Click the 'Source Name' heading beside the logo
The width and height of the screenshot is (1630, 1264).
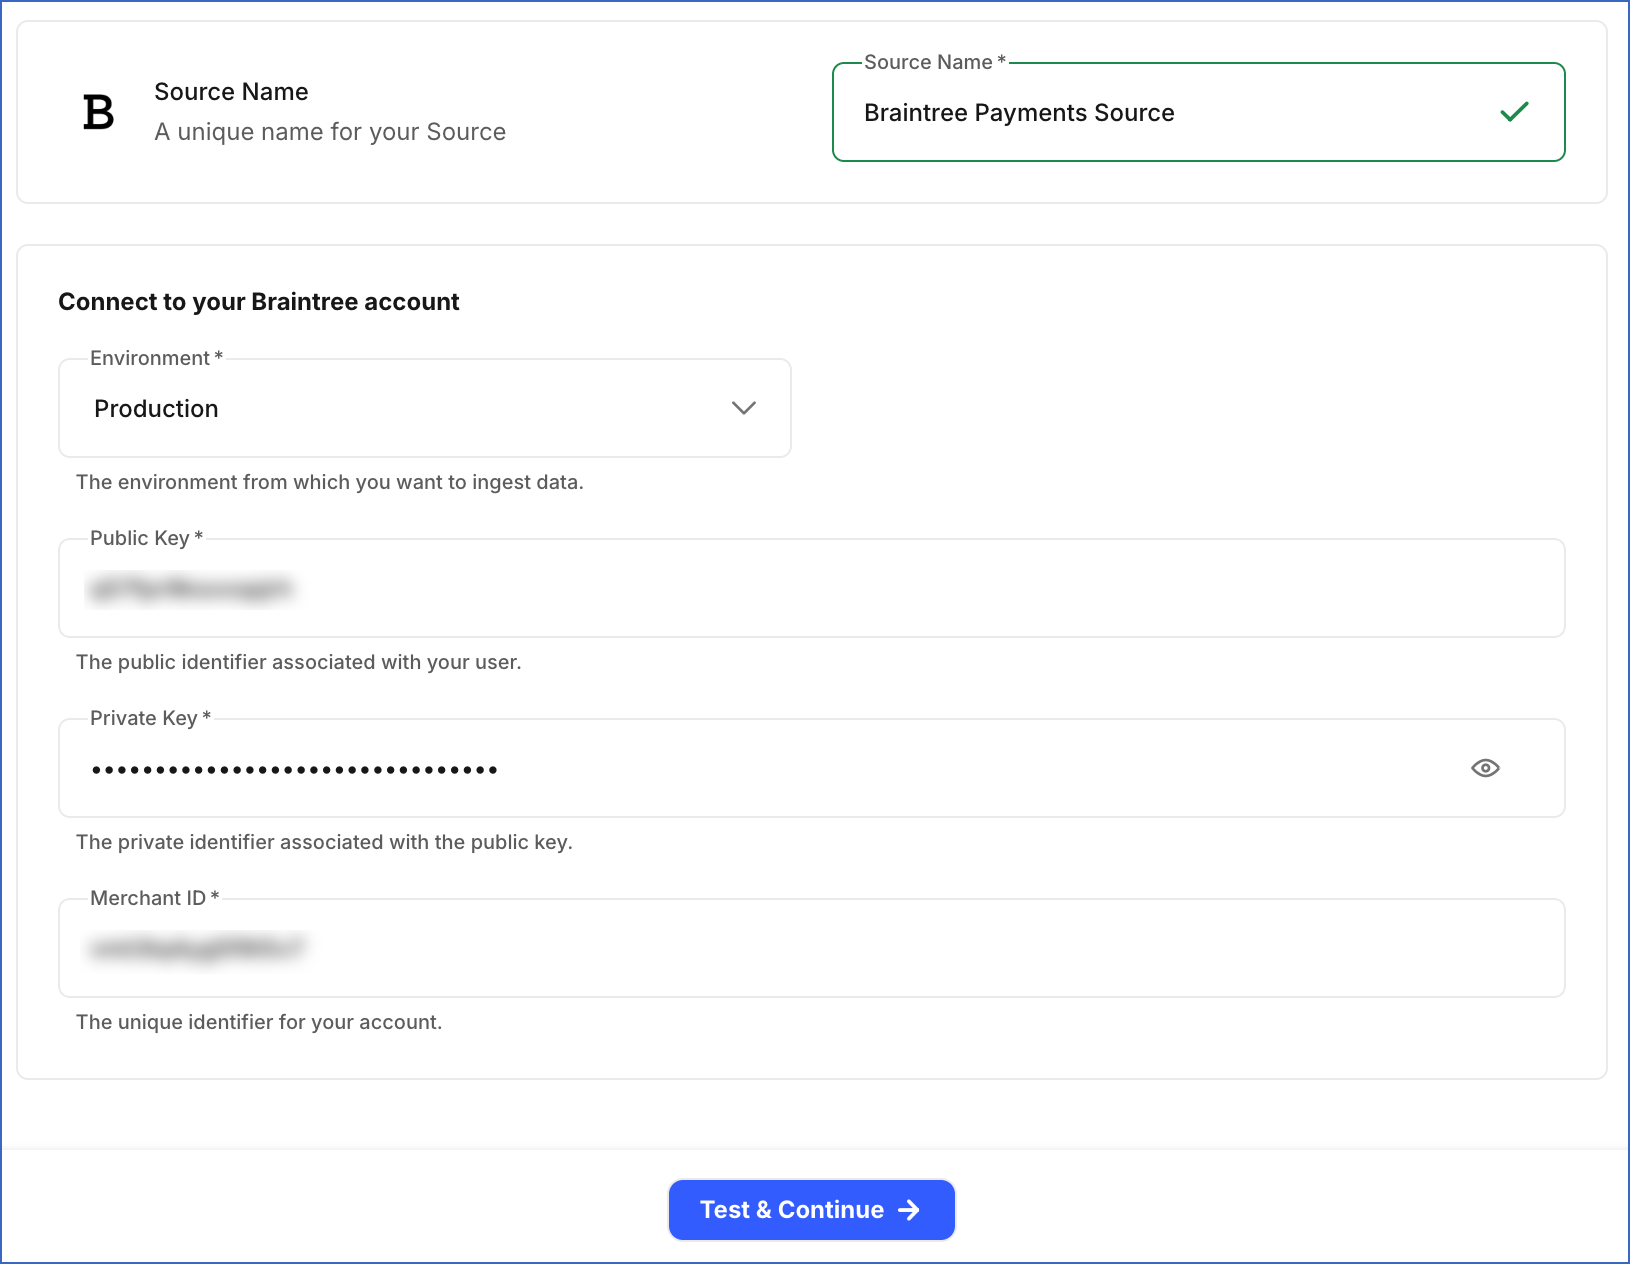click(231, 92)
